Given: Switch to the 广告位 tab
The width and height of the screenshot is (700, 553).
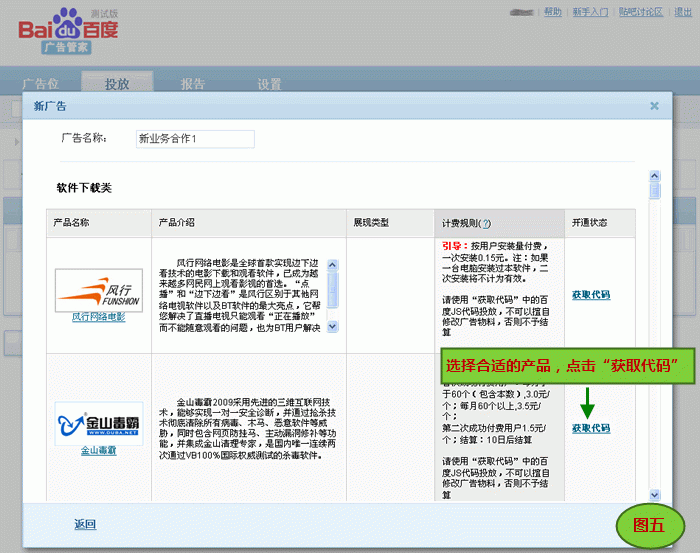Looking at the screenshot, I should pyautogui.click(x=41, y=83).
